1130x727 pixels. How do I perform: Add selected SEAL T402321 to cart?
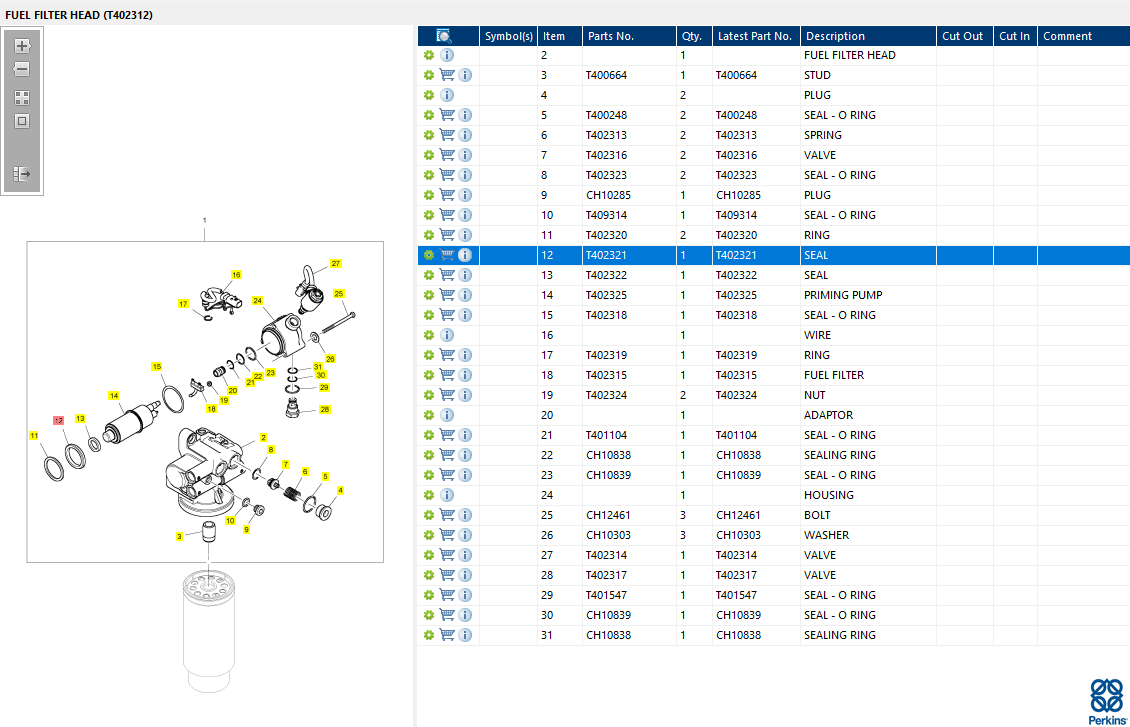coord(447,255)
